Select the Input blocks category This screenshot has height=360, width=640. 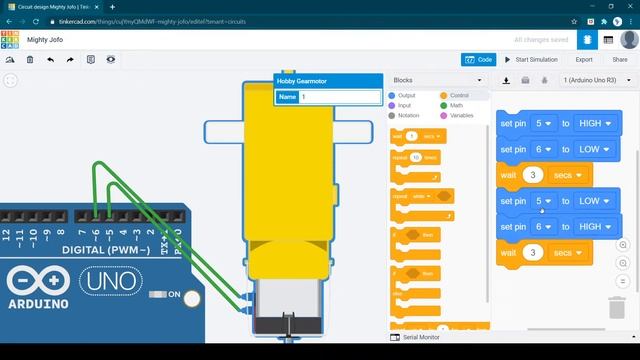[400, 105]
